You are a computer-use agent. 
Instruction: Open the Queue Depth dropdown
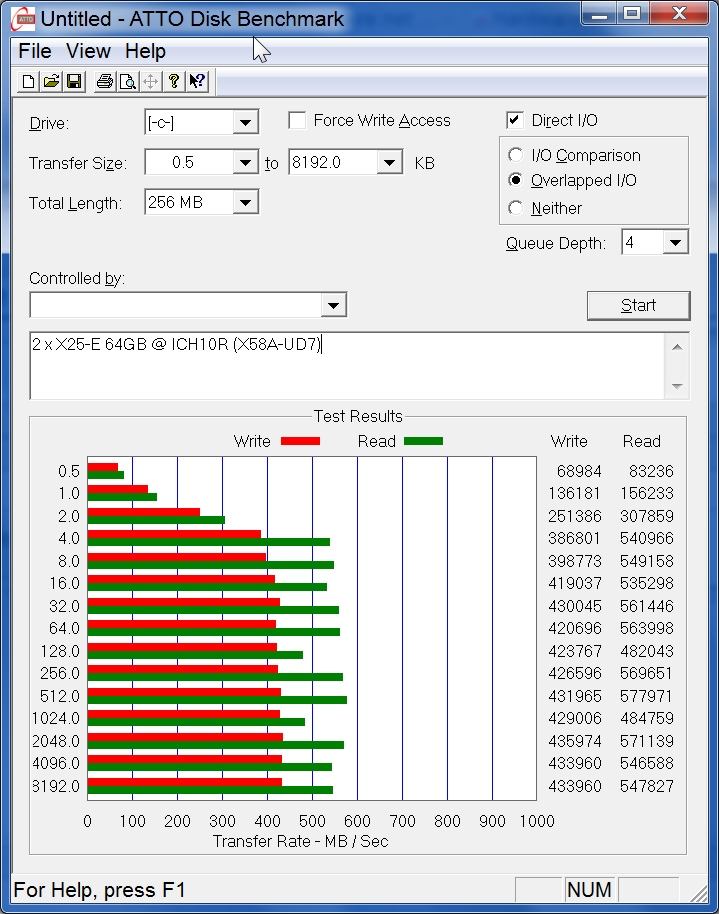click(x=675, y=242)
